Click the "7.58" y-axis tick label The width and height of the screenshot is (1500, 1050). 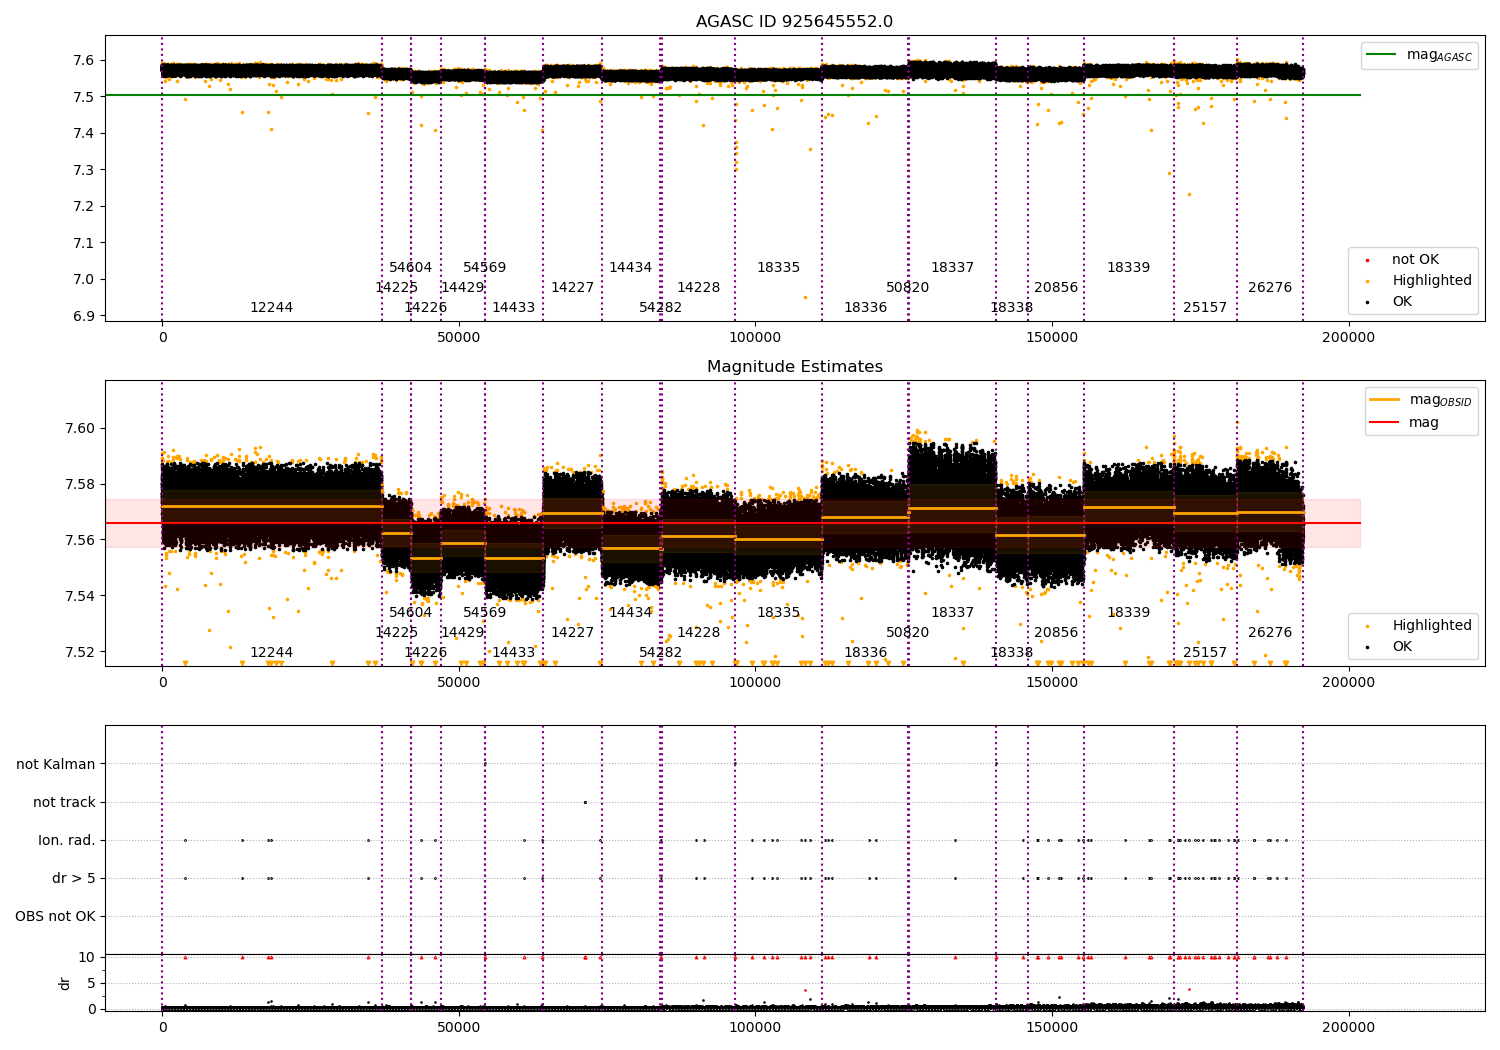tap(81, 485)
